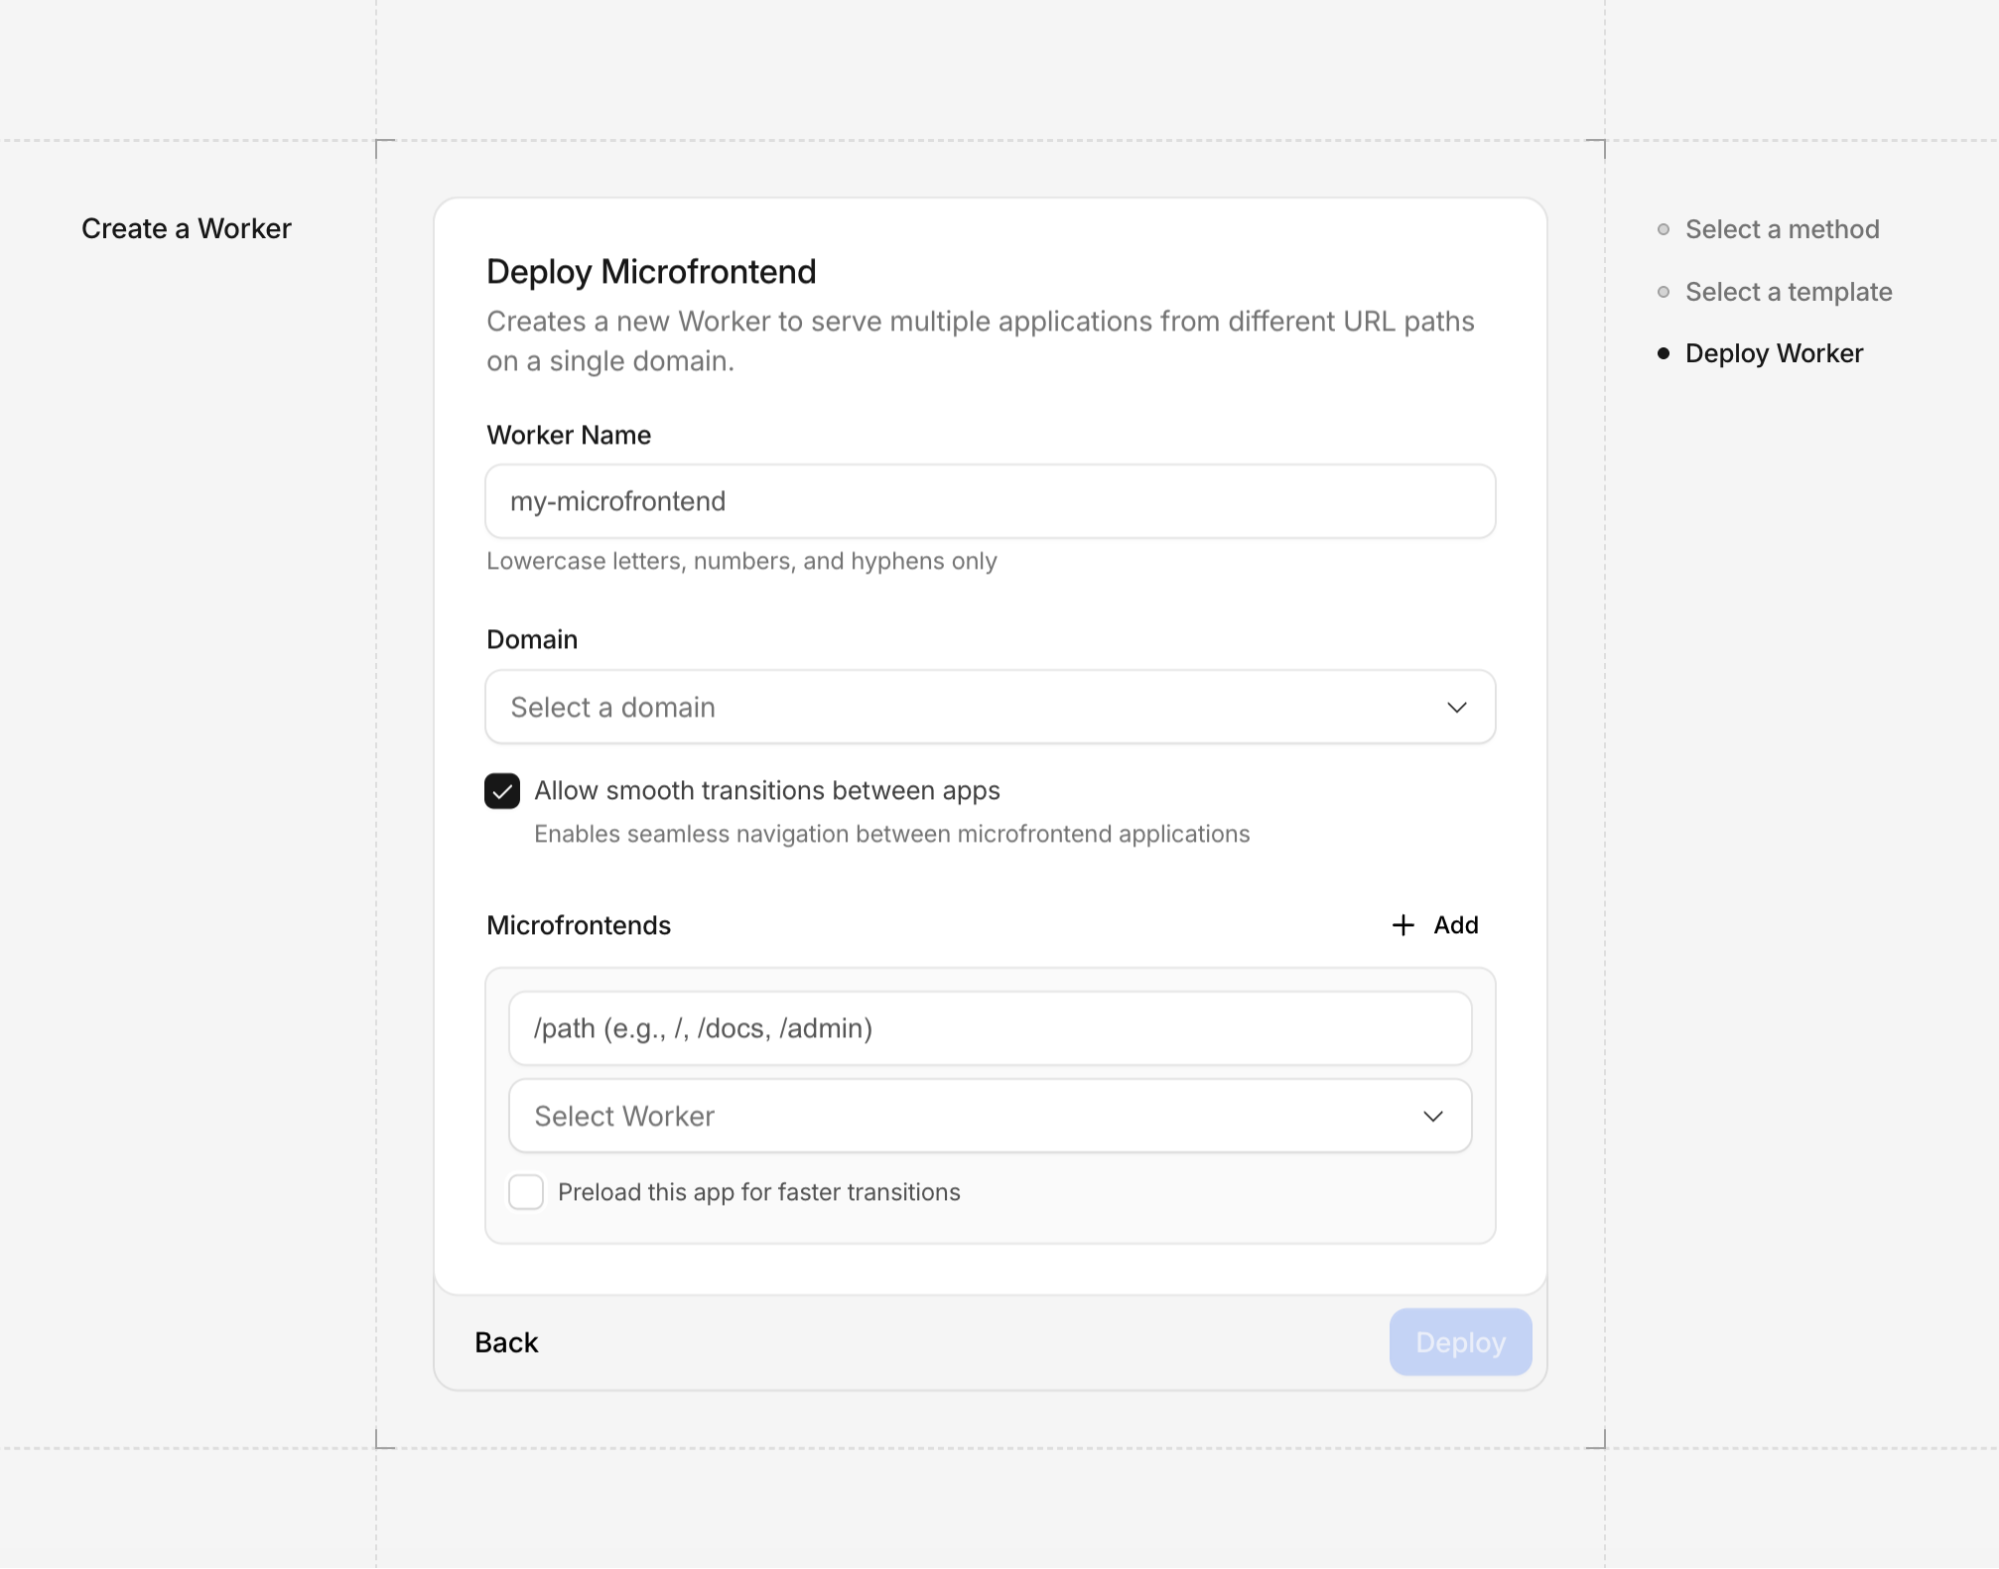Click the Create a Worker heading
This screenshot has width=1999, height=1569.
click(x=186, y=228)
